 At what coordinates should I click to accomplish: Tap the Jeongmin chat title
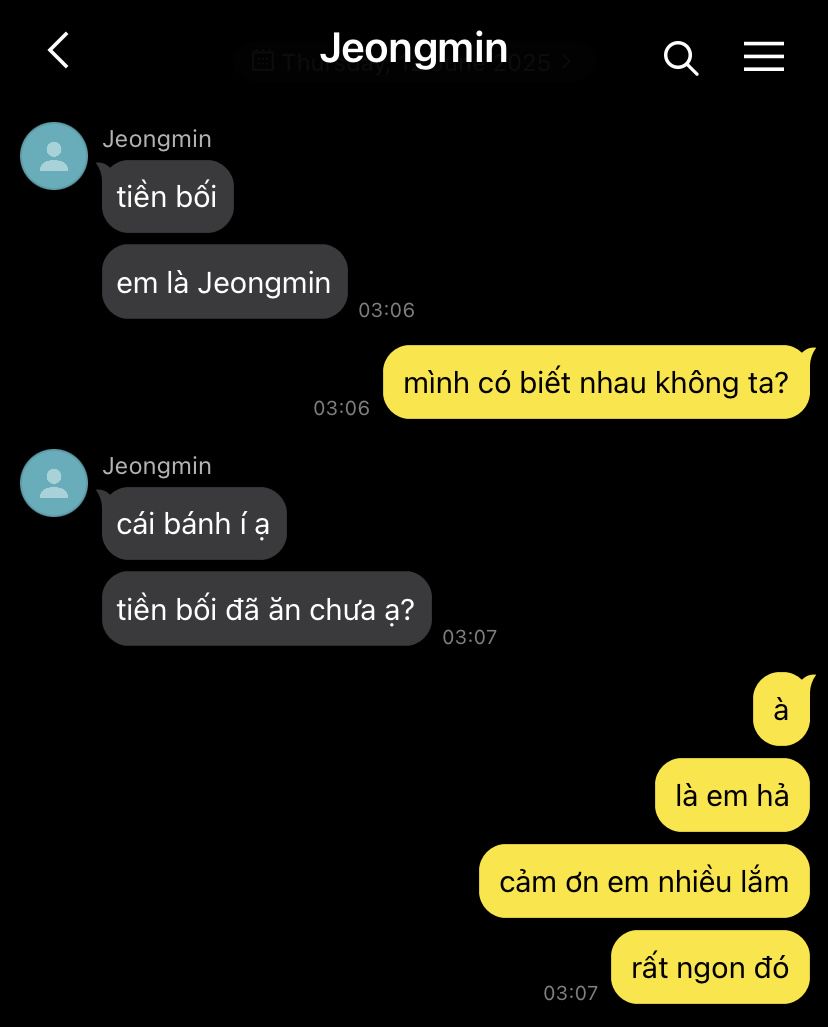[414, 48]
